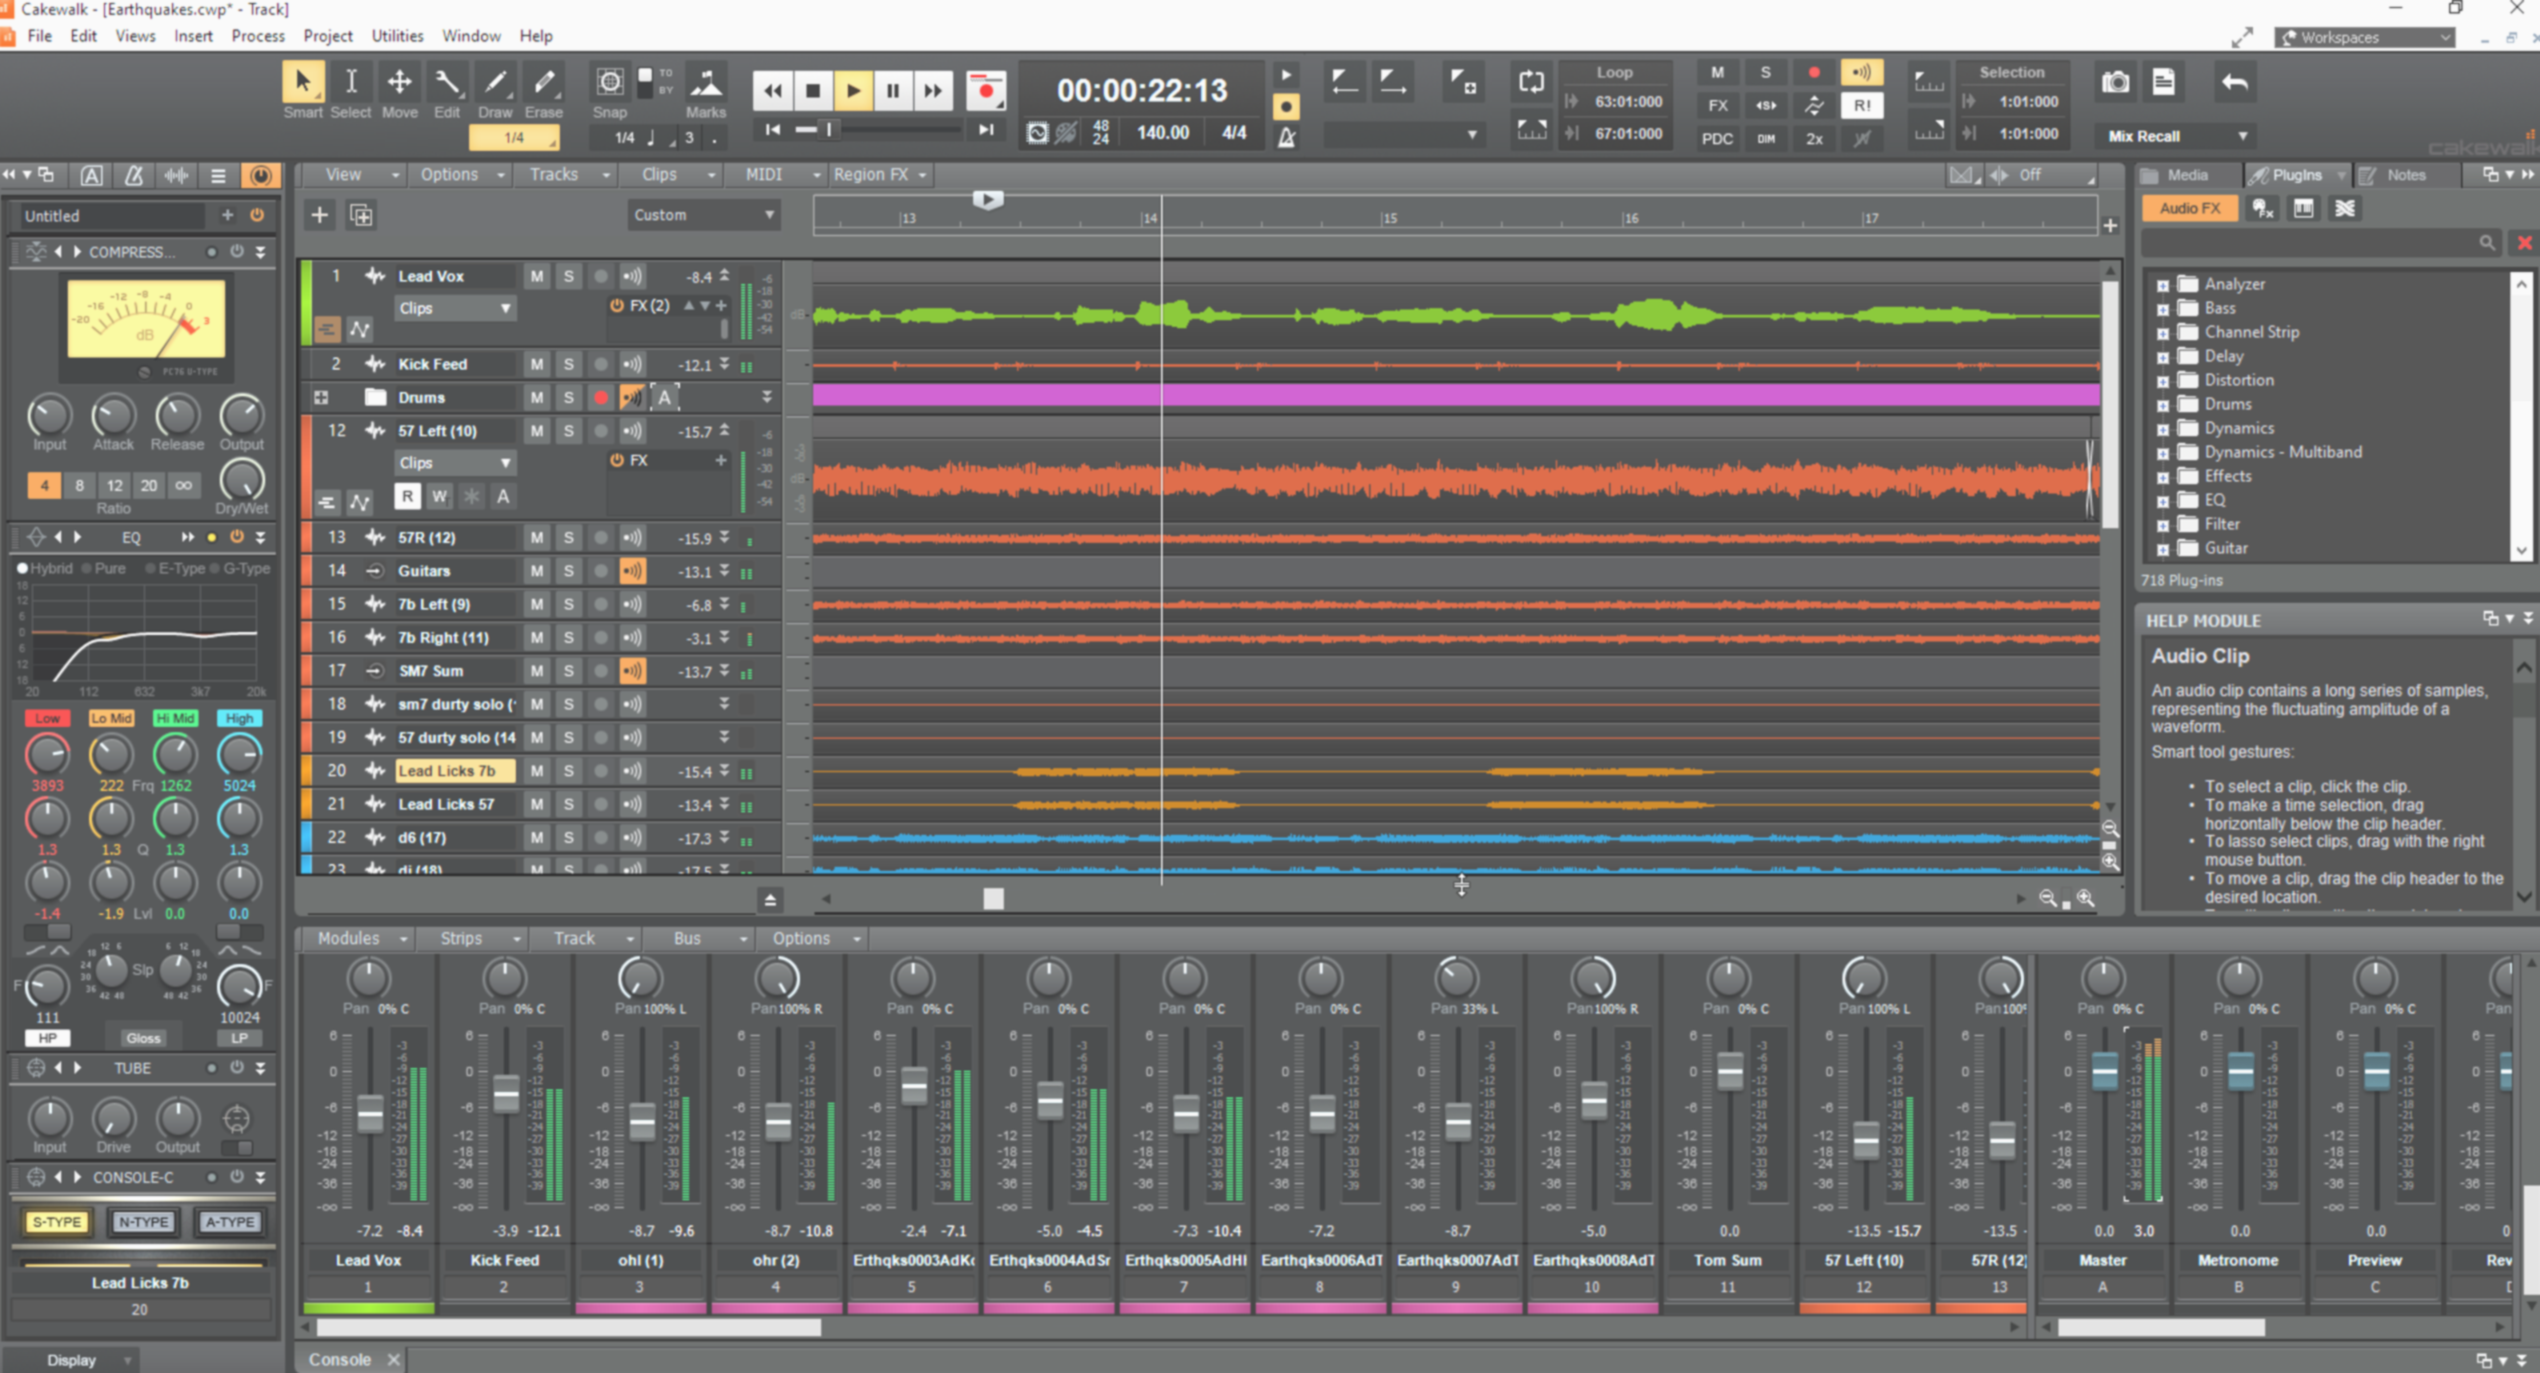Screen dimensions: 2540x1373
Task: Expand the EQ plugin folder
Action: (x=2163, y=501)
